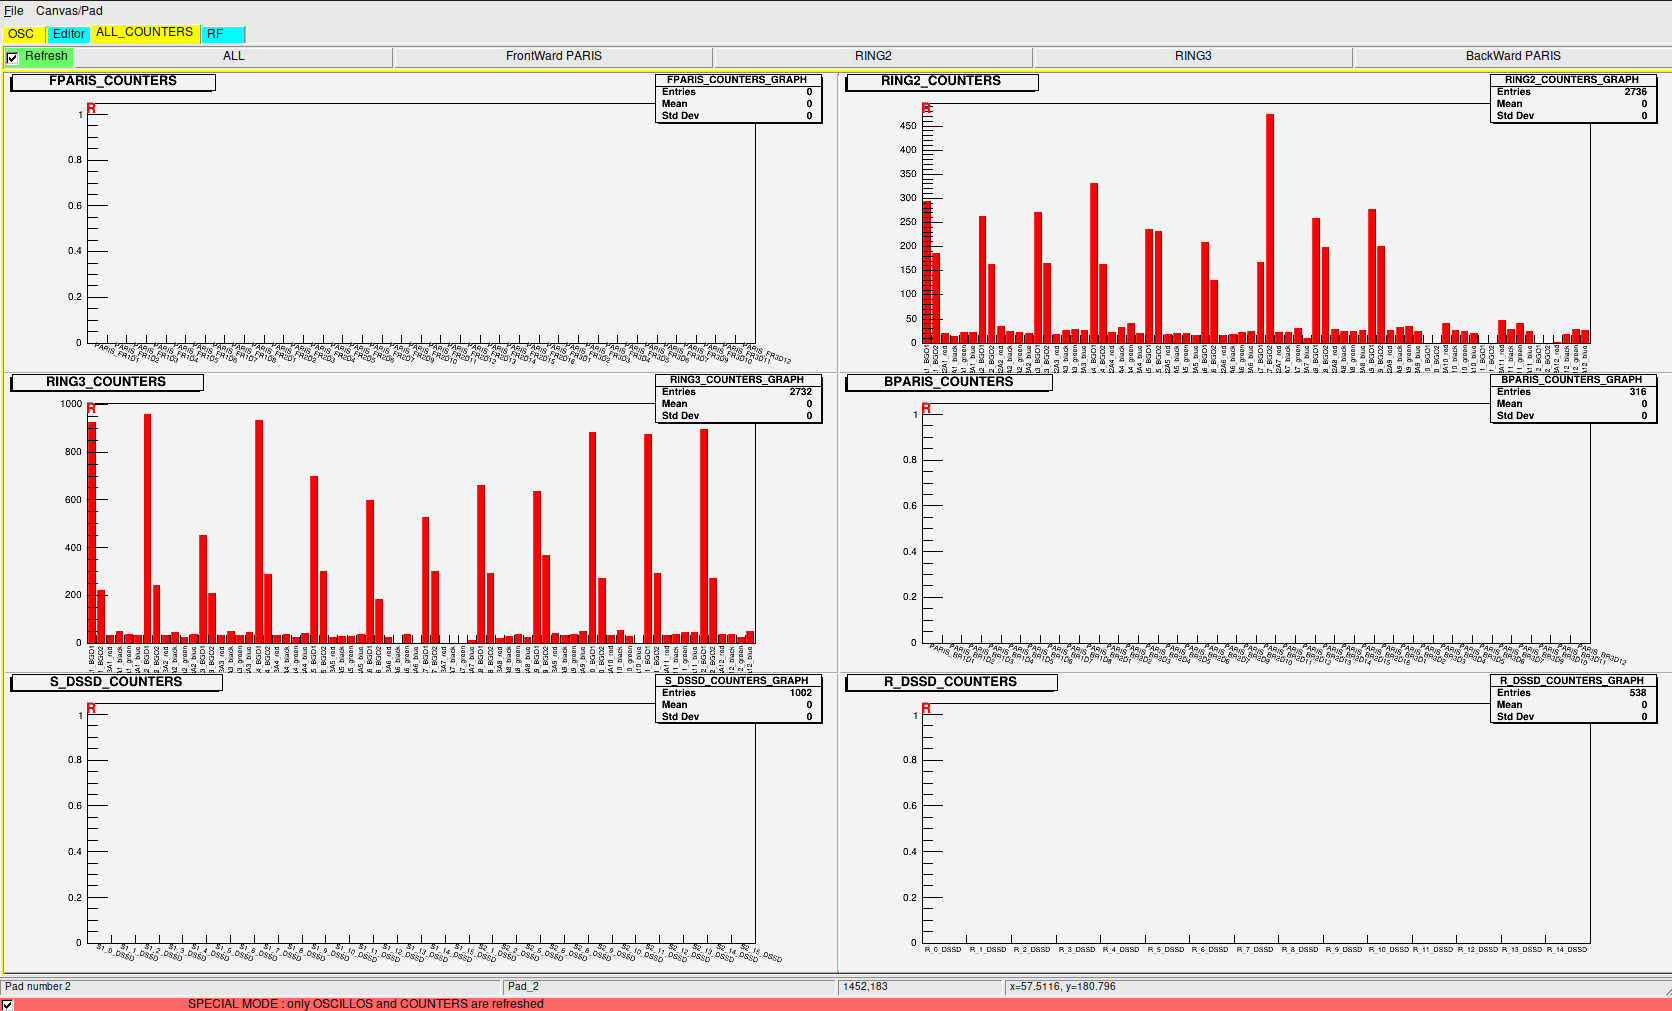Click the red R marker in S_DSSD_COUNTERS plot

(91, 708)
